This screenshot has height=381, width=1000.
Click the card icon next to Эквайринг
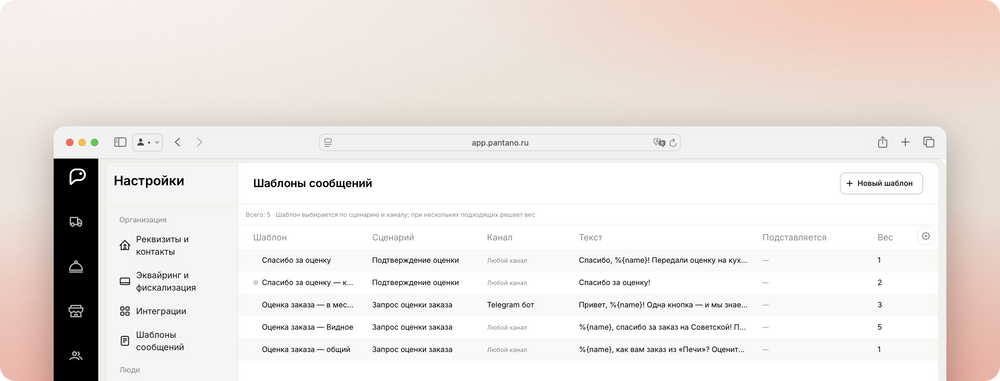tap(125, 281)
